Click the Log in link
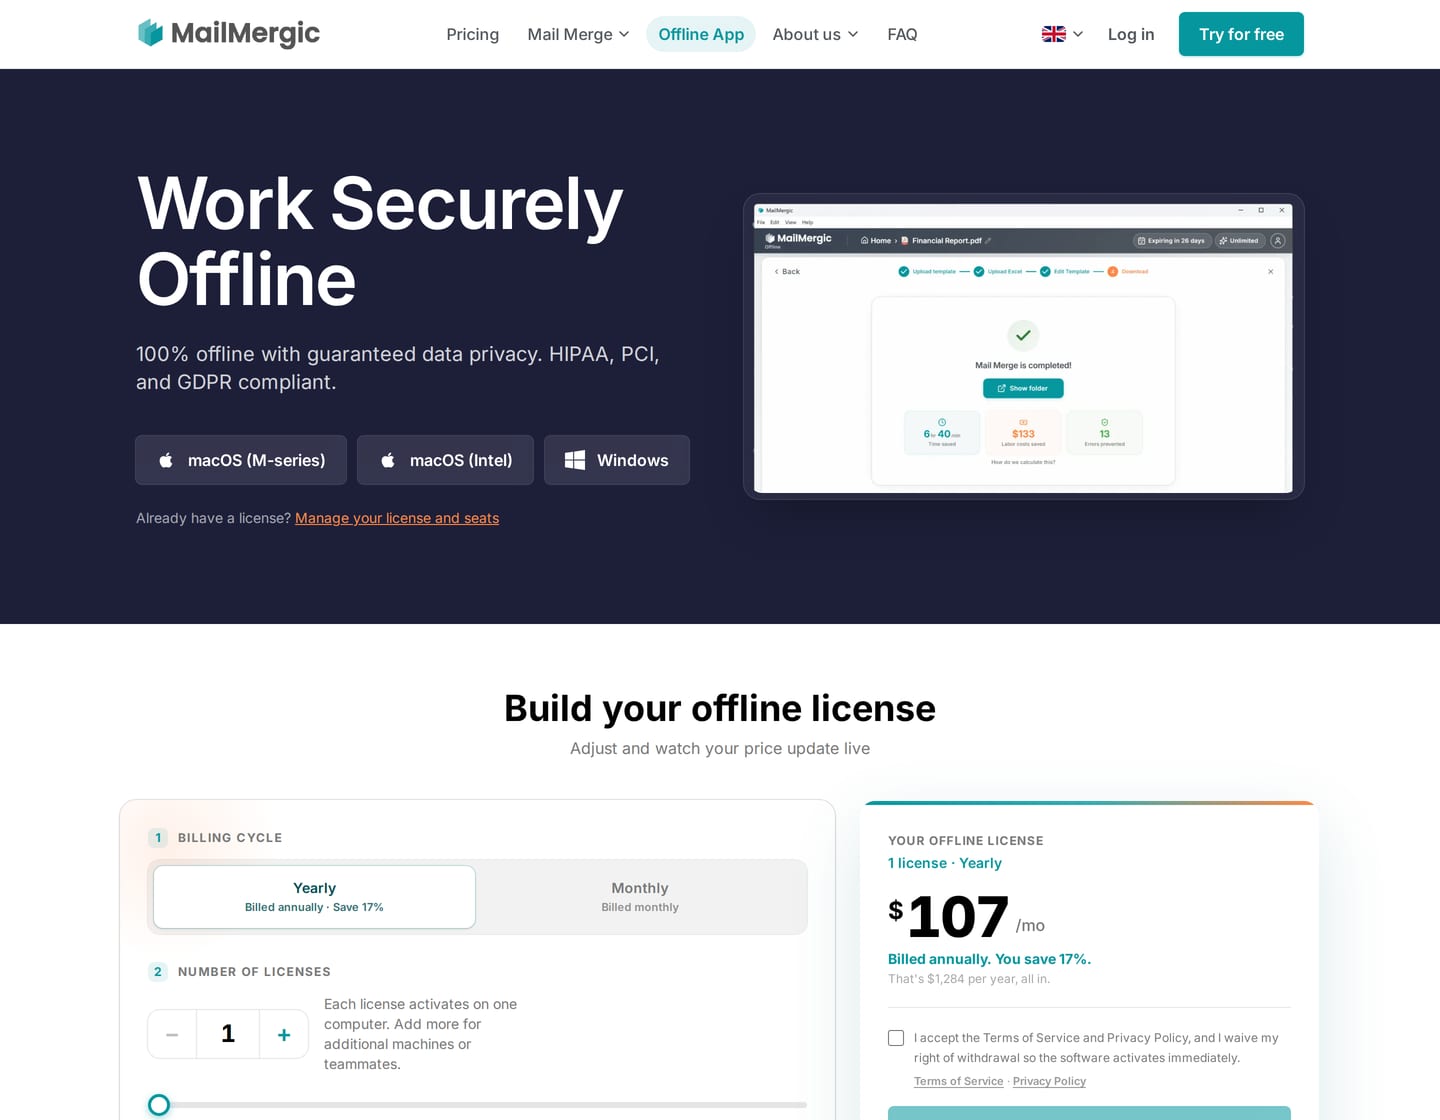This screenshot has width=1440, height=1120. (1131, 34)
